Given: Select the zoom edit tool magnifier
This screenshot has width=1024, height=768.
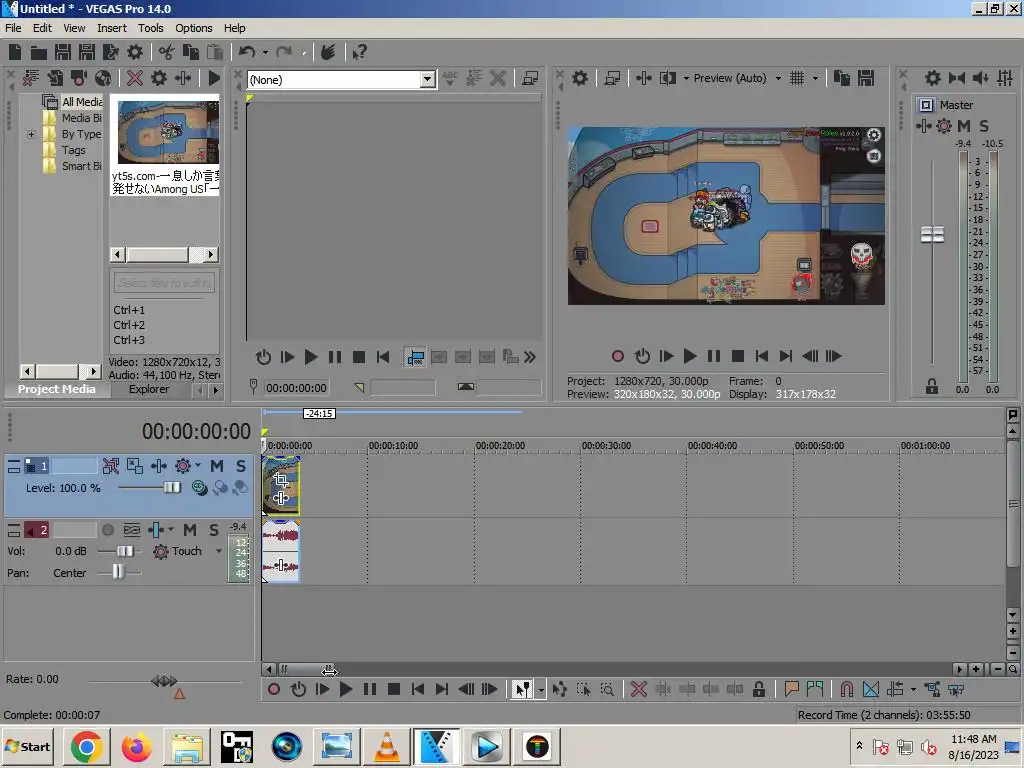Looking at the screenshot, I should 607,689.
